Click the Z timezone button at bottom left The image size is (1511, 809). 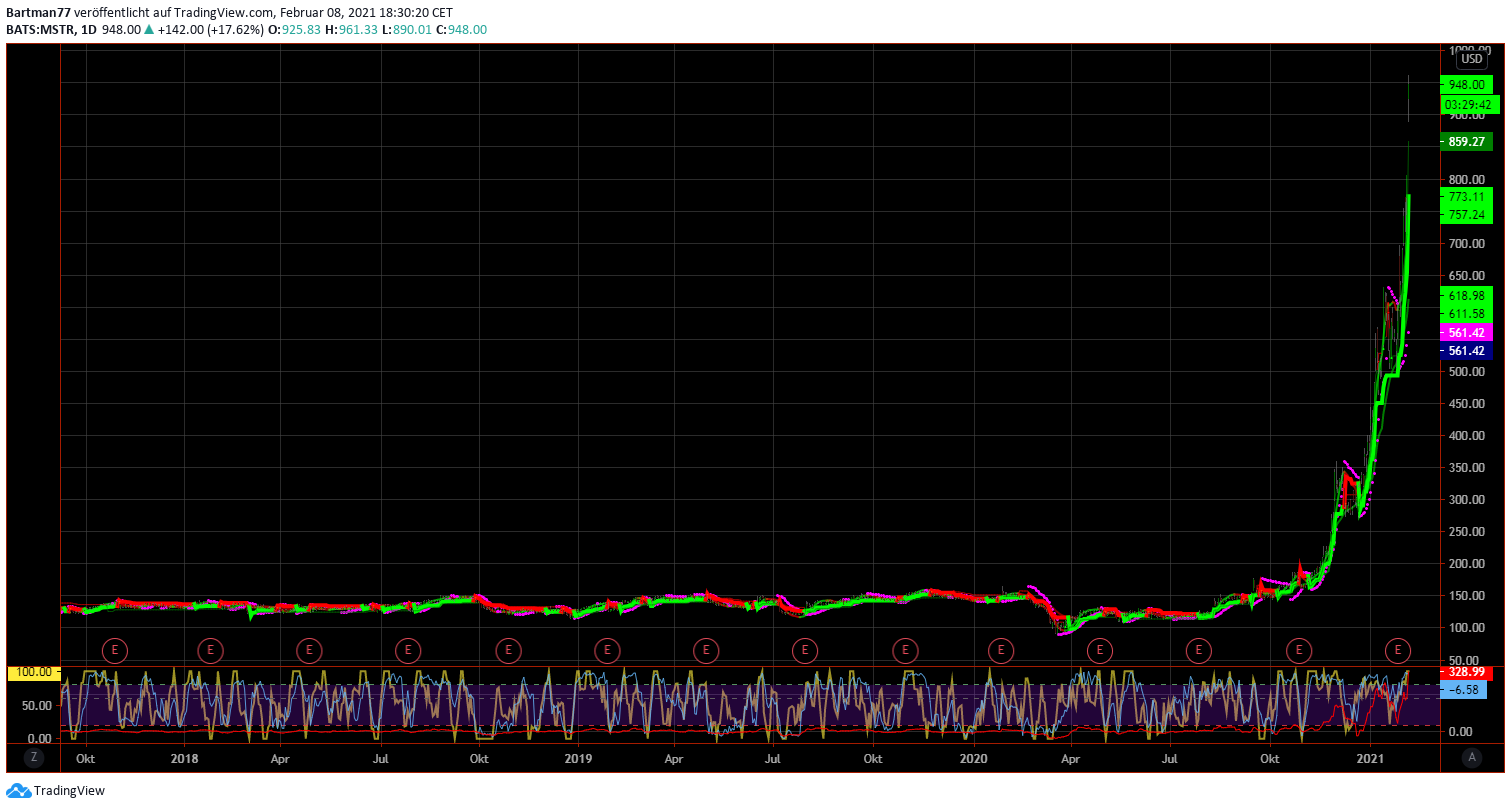click(x=33, y=758)
